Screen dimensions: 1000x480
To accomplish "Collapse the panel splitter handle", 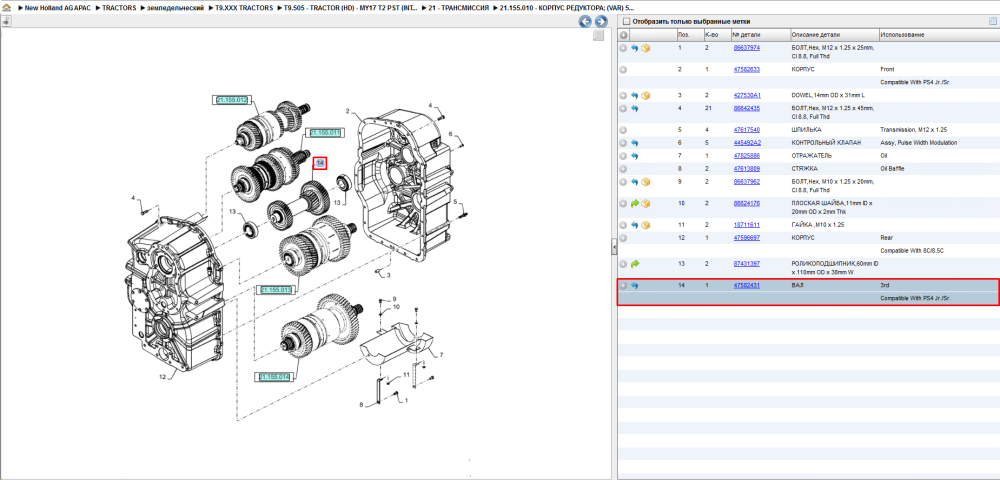I will click(612, 247).
